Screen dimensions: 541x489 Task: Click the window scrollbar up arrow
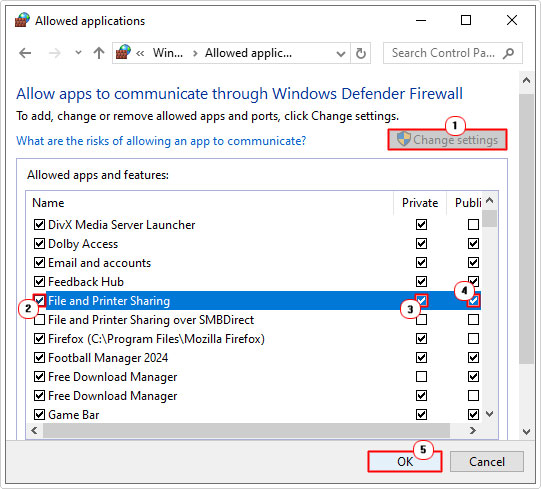(x=526, y=80)
